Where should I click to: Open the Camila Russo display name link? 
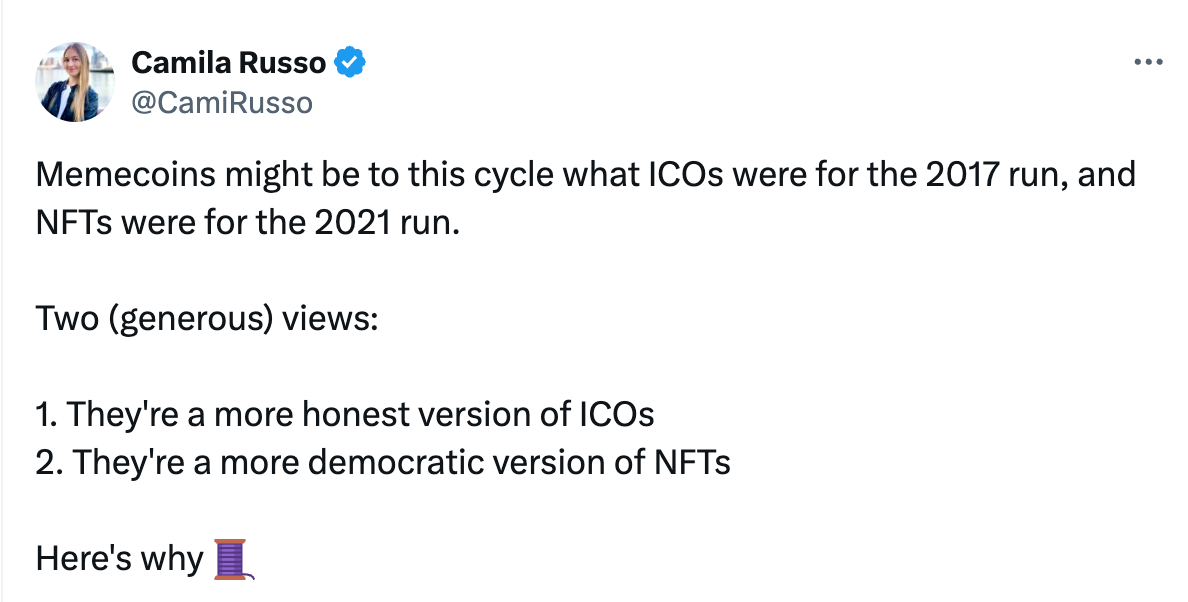(228, 62)
